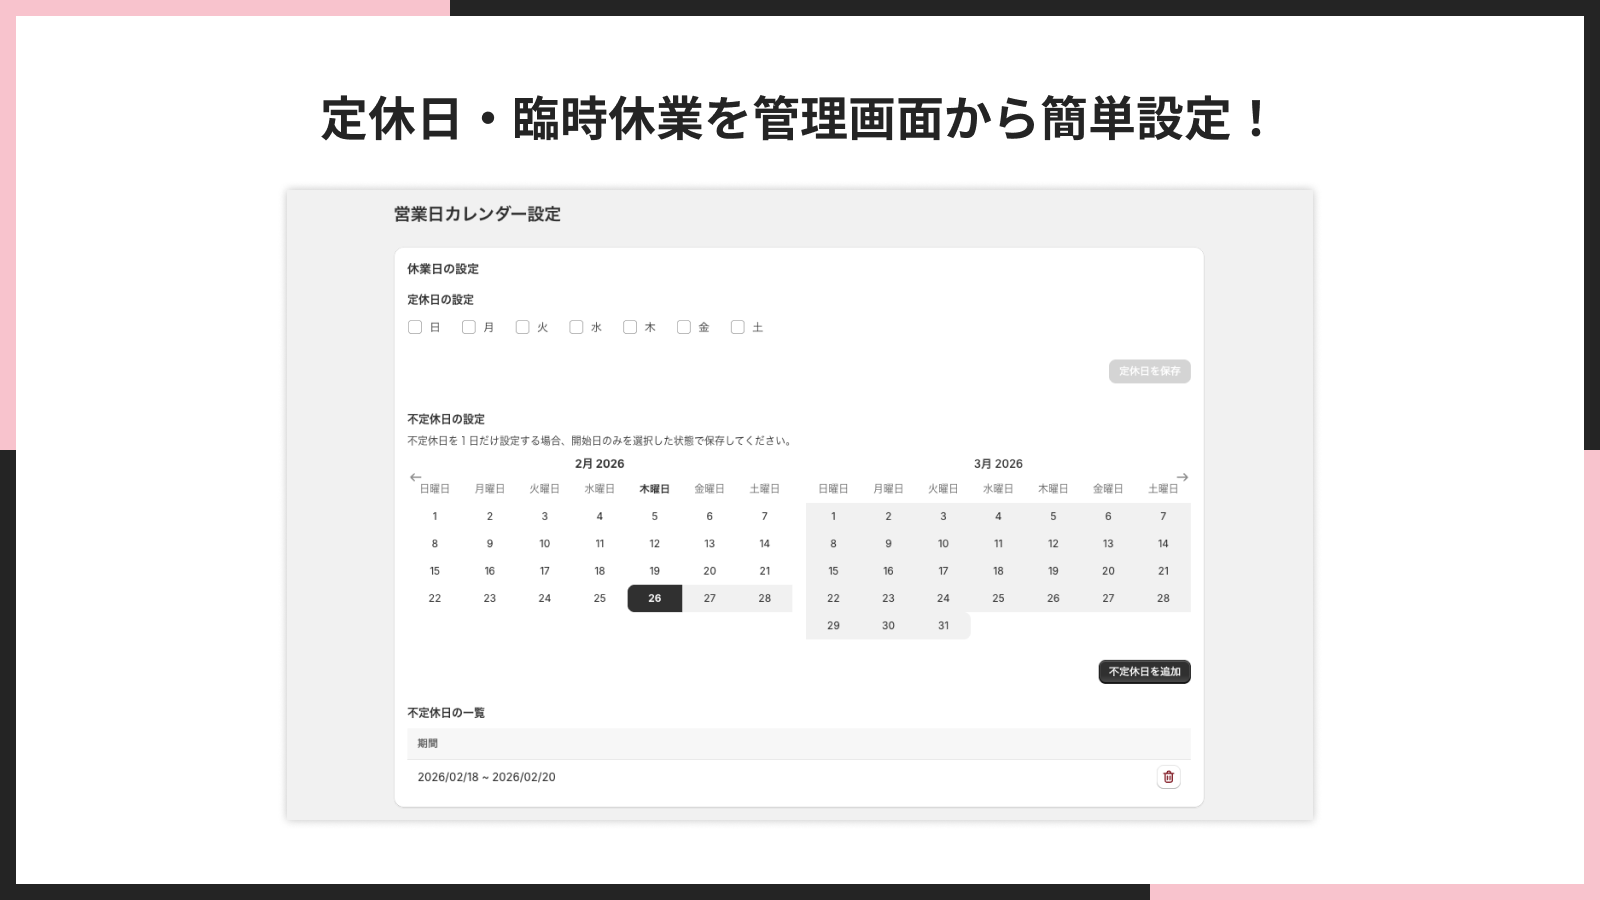Check the 月 (Monday) regular holiday checkbox

pyautogui.click(x=469, y=327)
